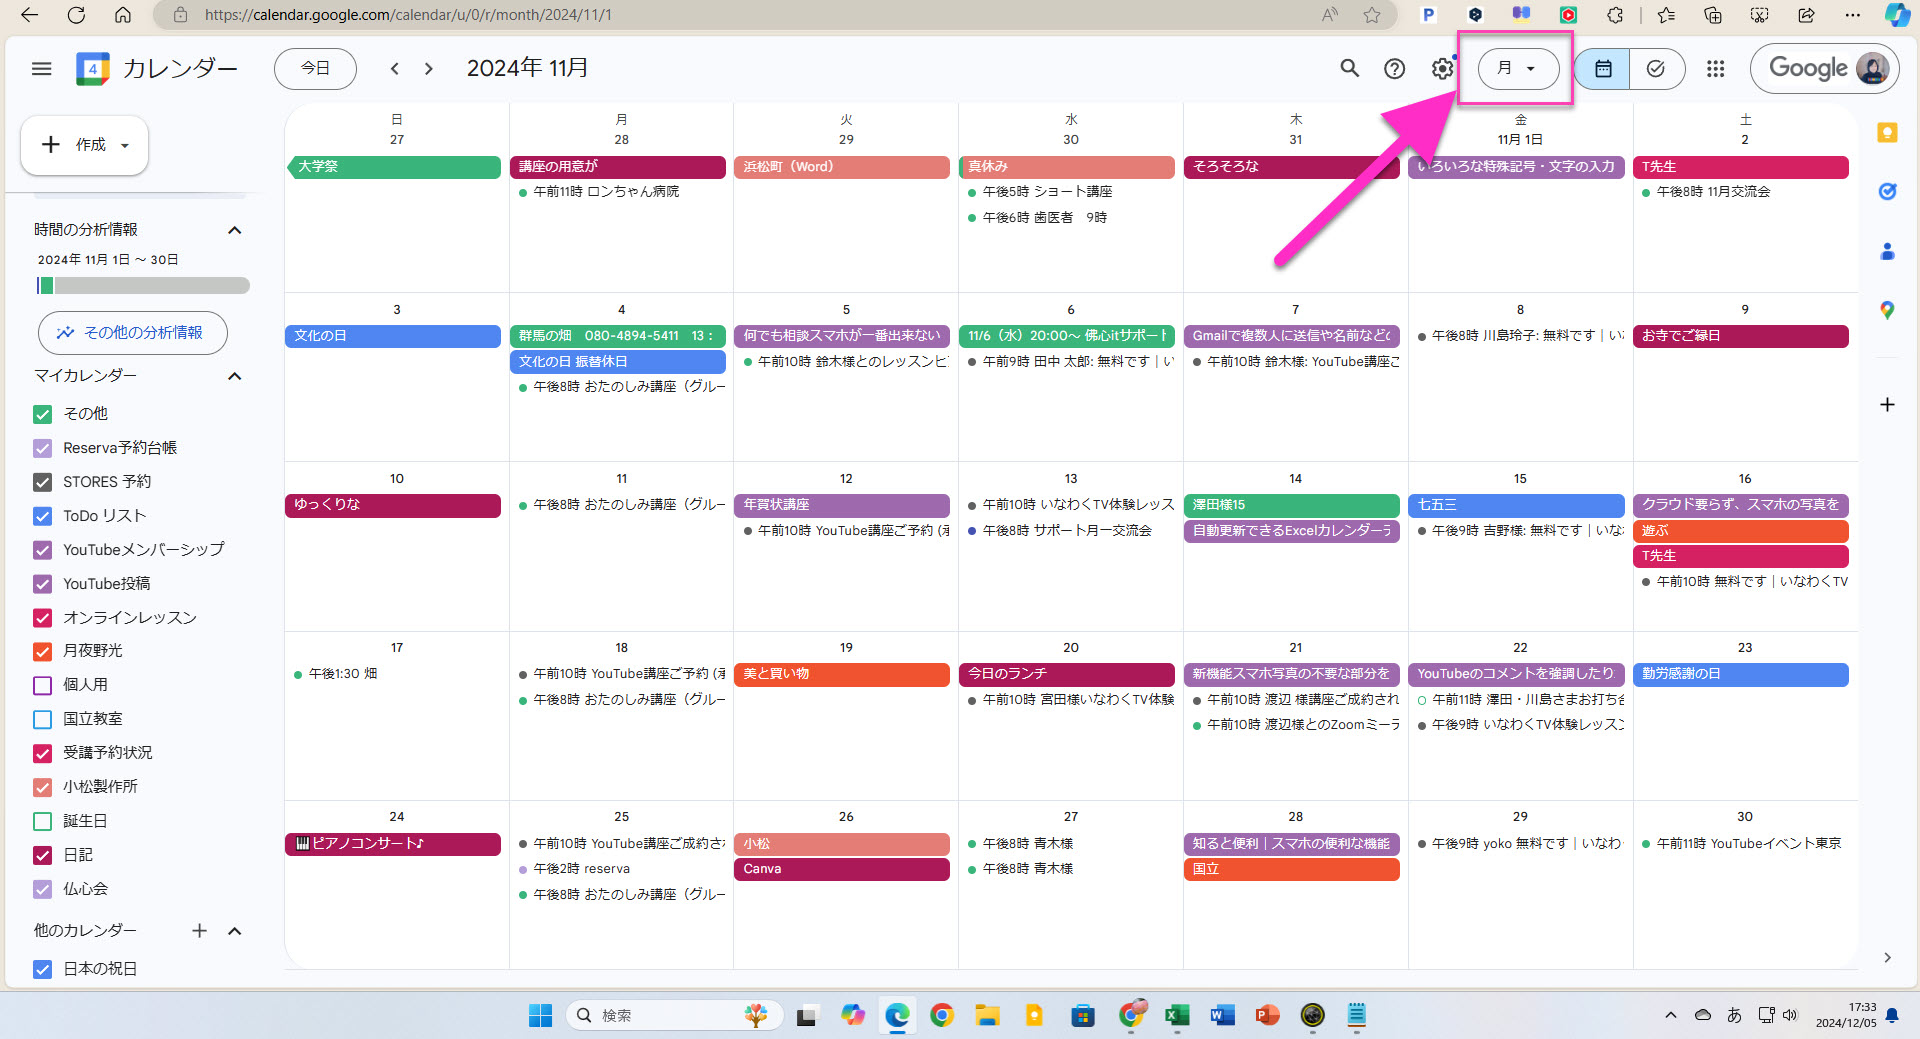Collapse the 時間の分析情報 section
This screenshot has width=1920, height=1039.
(x=235, y=230)
